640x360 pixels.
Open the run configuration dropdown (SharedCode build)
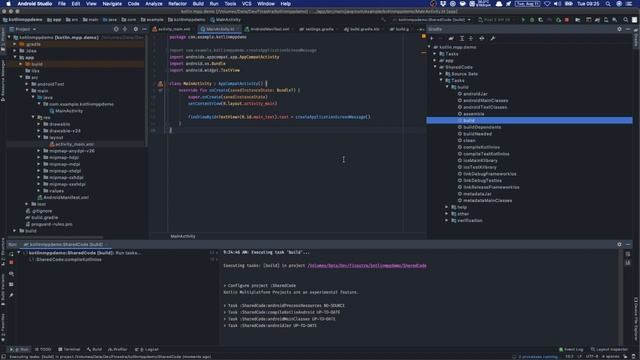(x=433, y=20)
